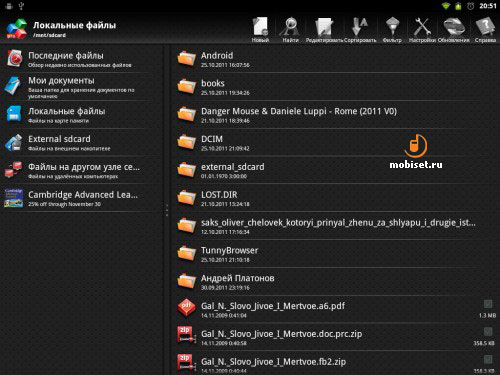Tap the Мои документы label
Screen dimensions: 500x375
[61, 81]
